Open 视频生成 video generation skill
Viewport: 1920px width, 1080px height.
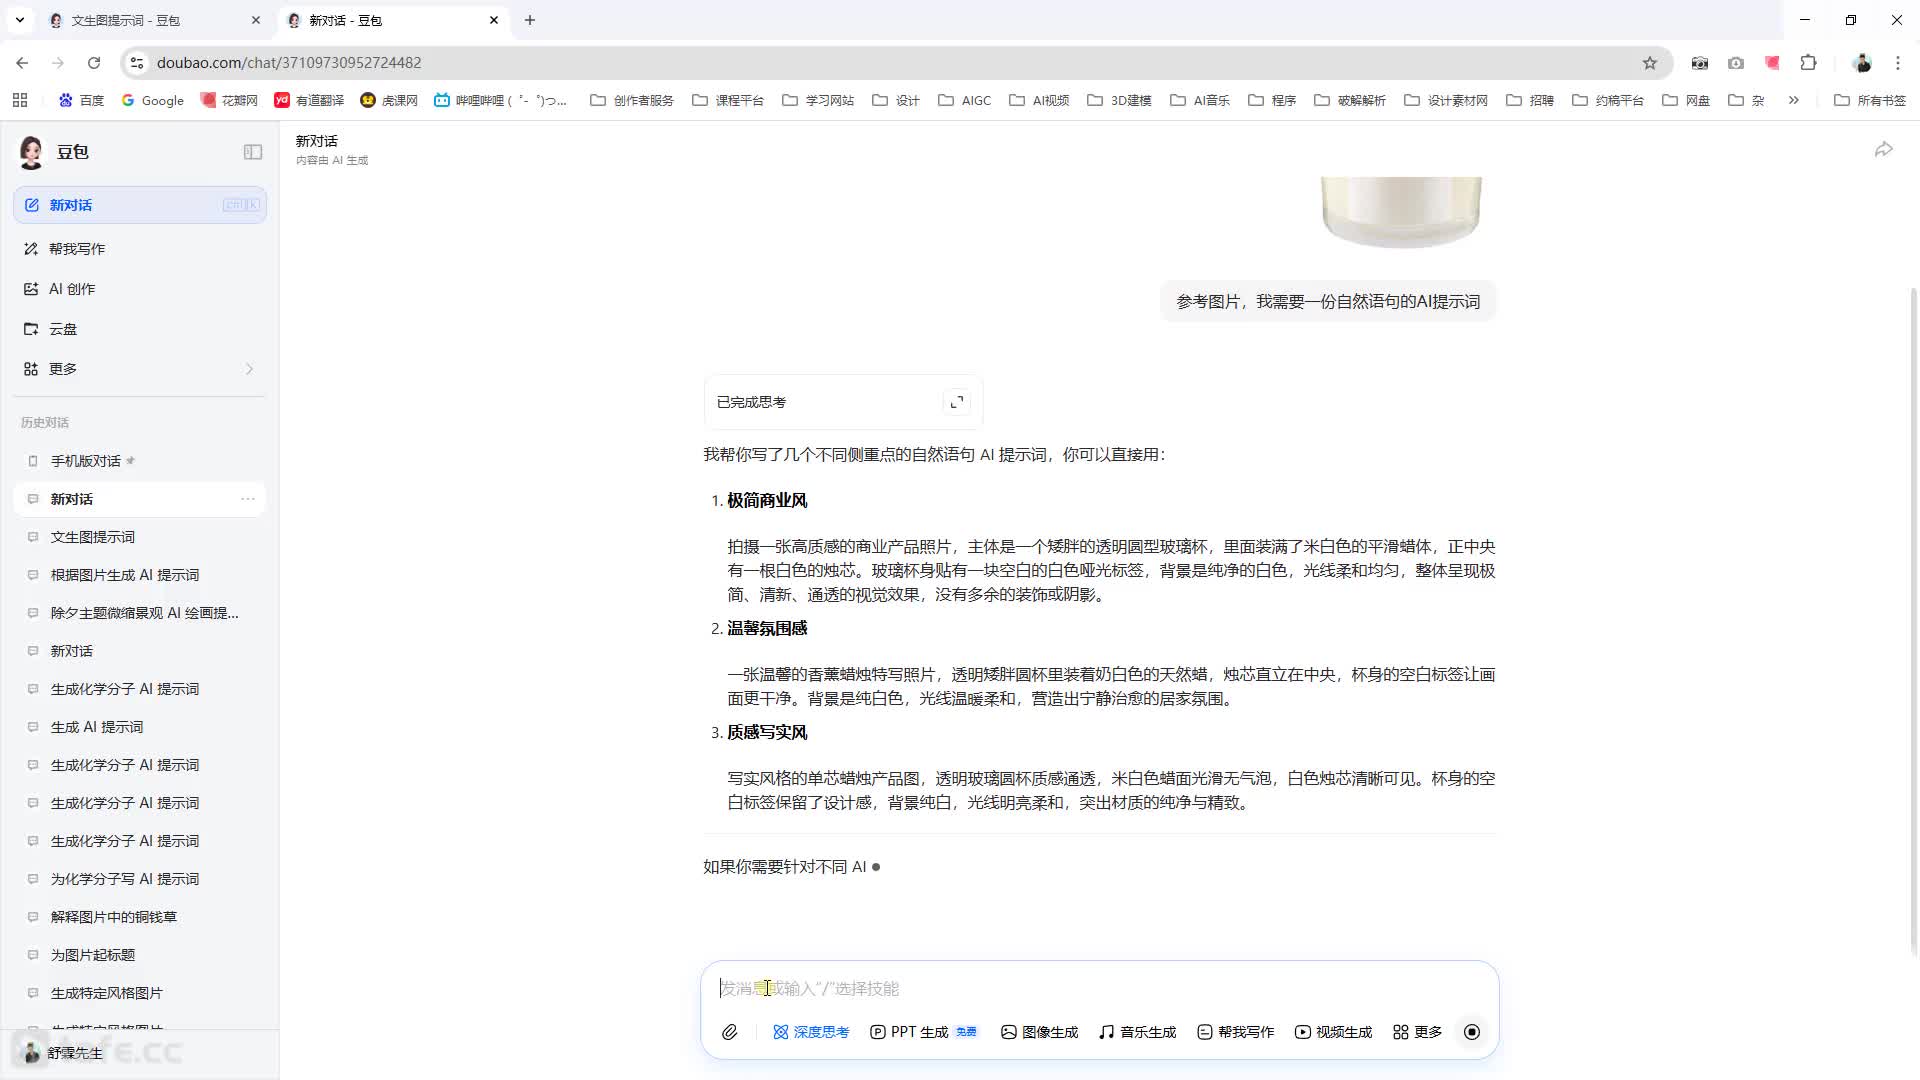(1333, 1032)
